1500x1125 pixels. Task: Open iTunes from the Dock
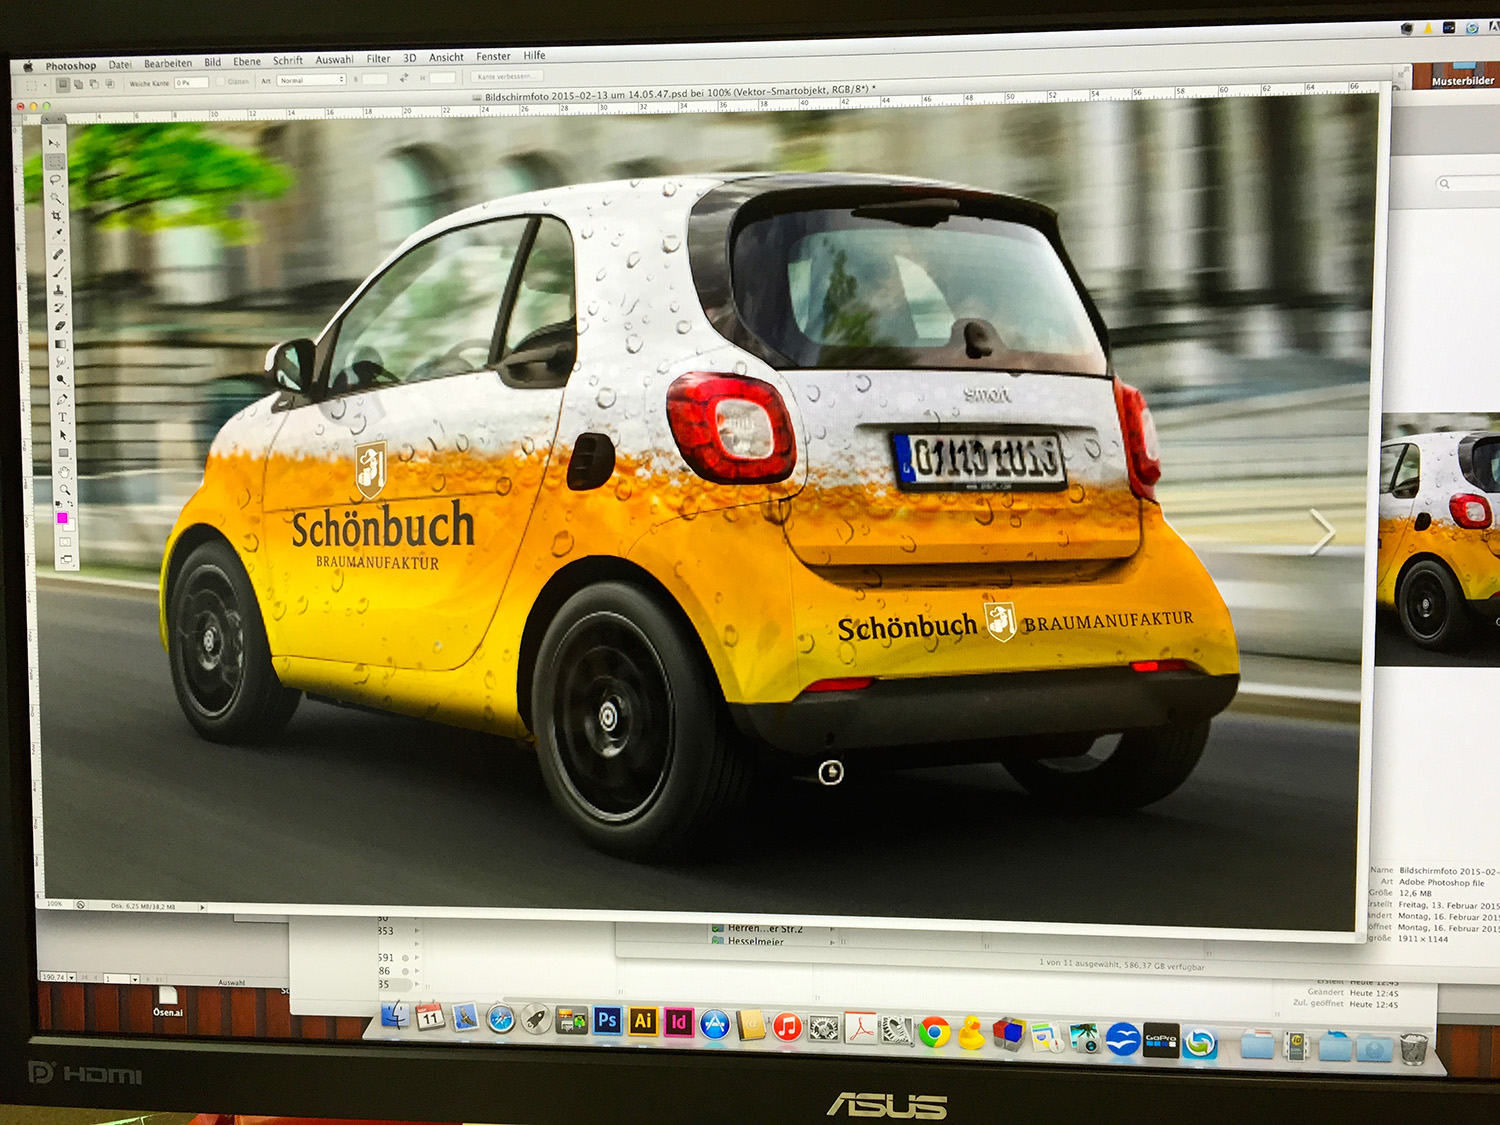click(787, 1026)
